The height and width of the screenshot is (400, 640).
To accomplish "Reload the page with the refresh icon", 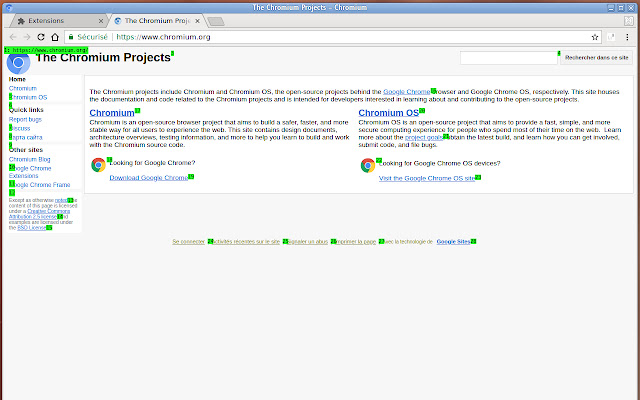I will 41,37.
